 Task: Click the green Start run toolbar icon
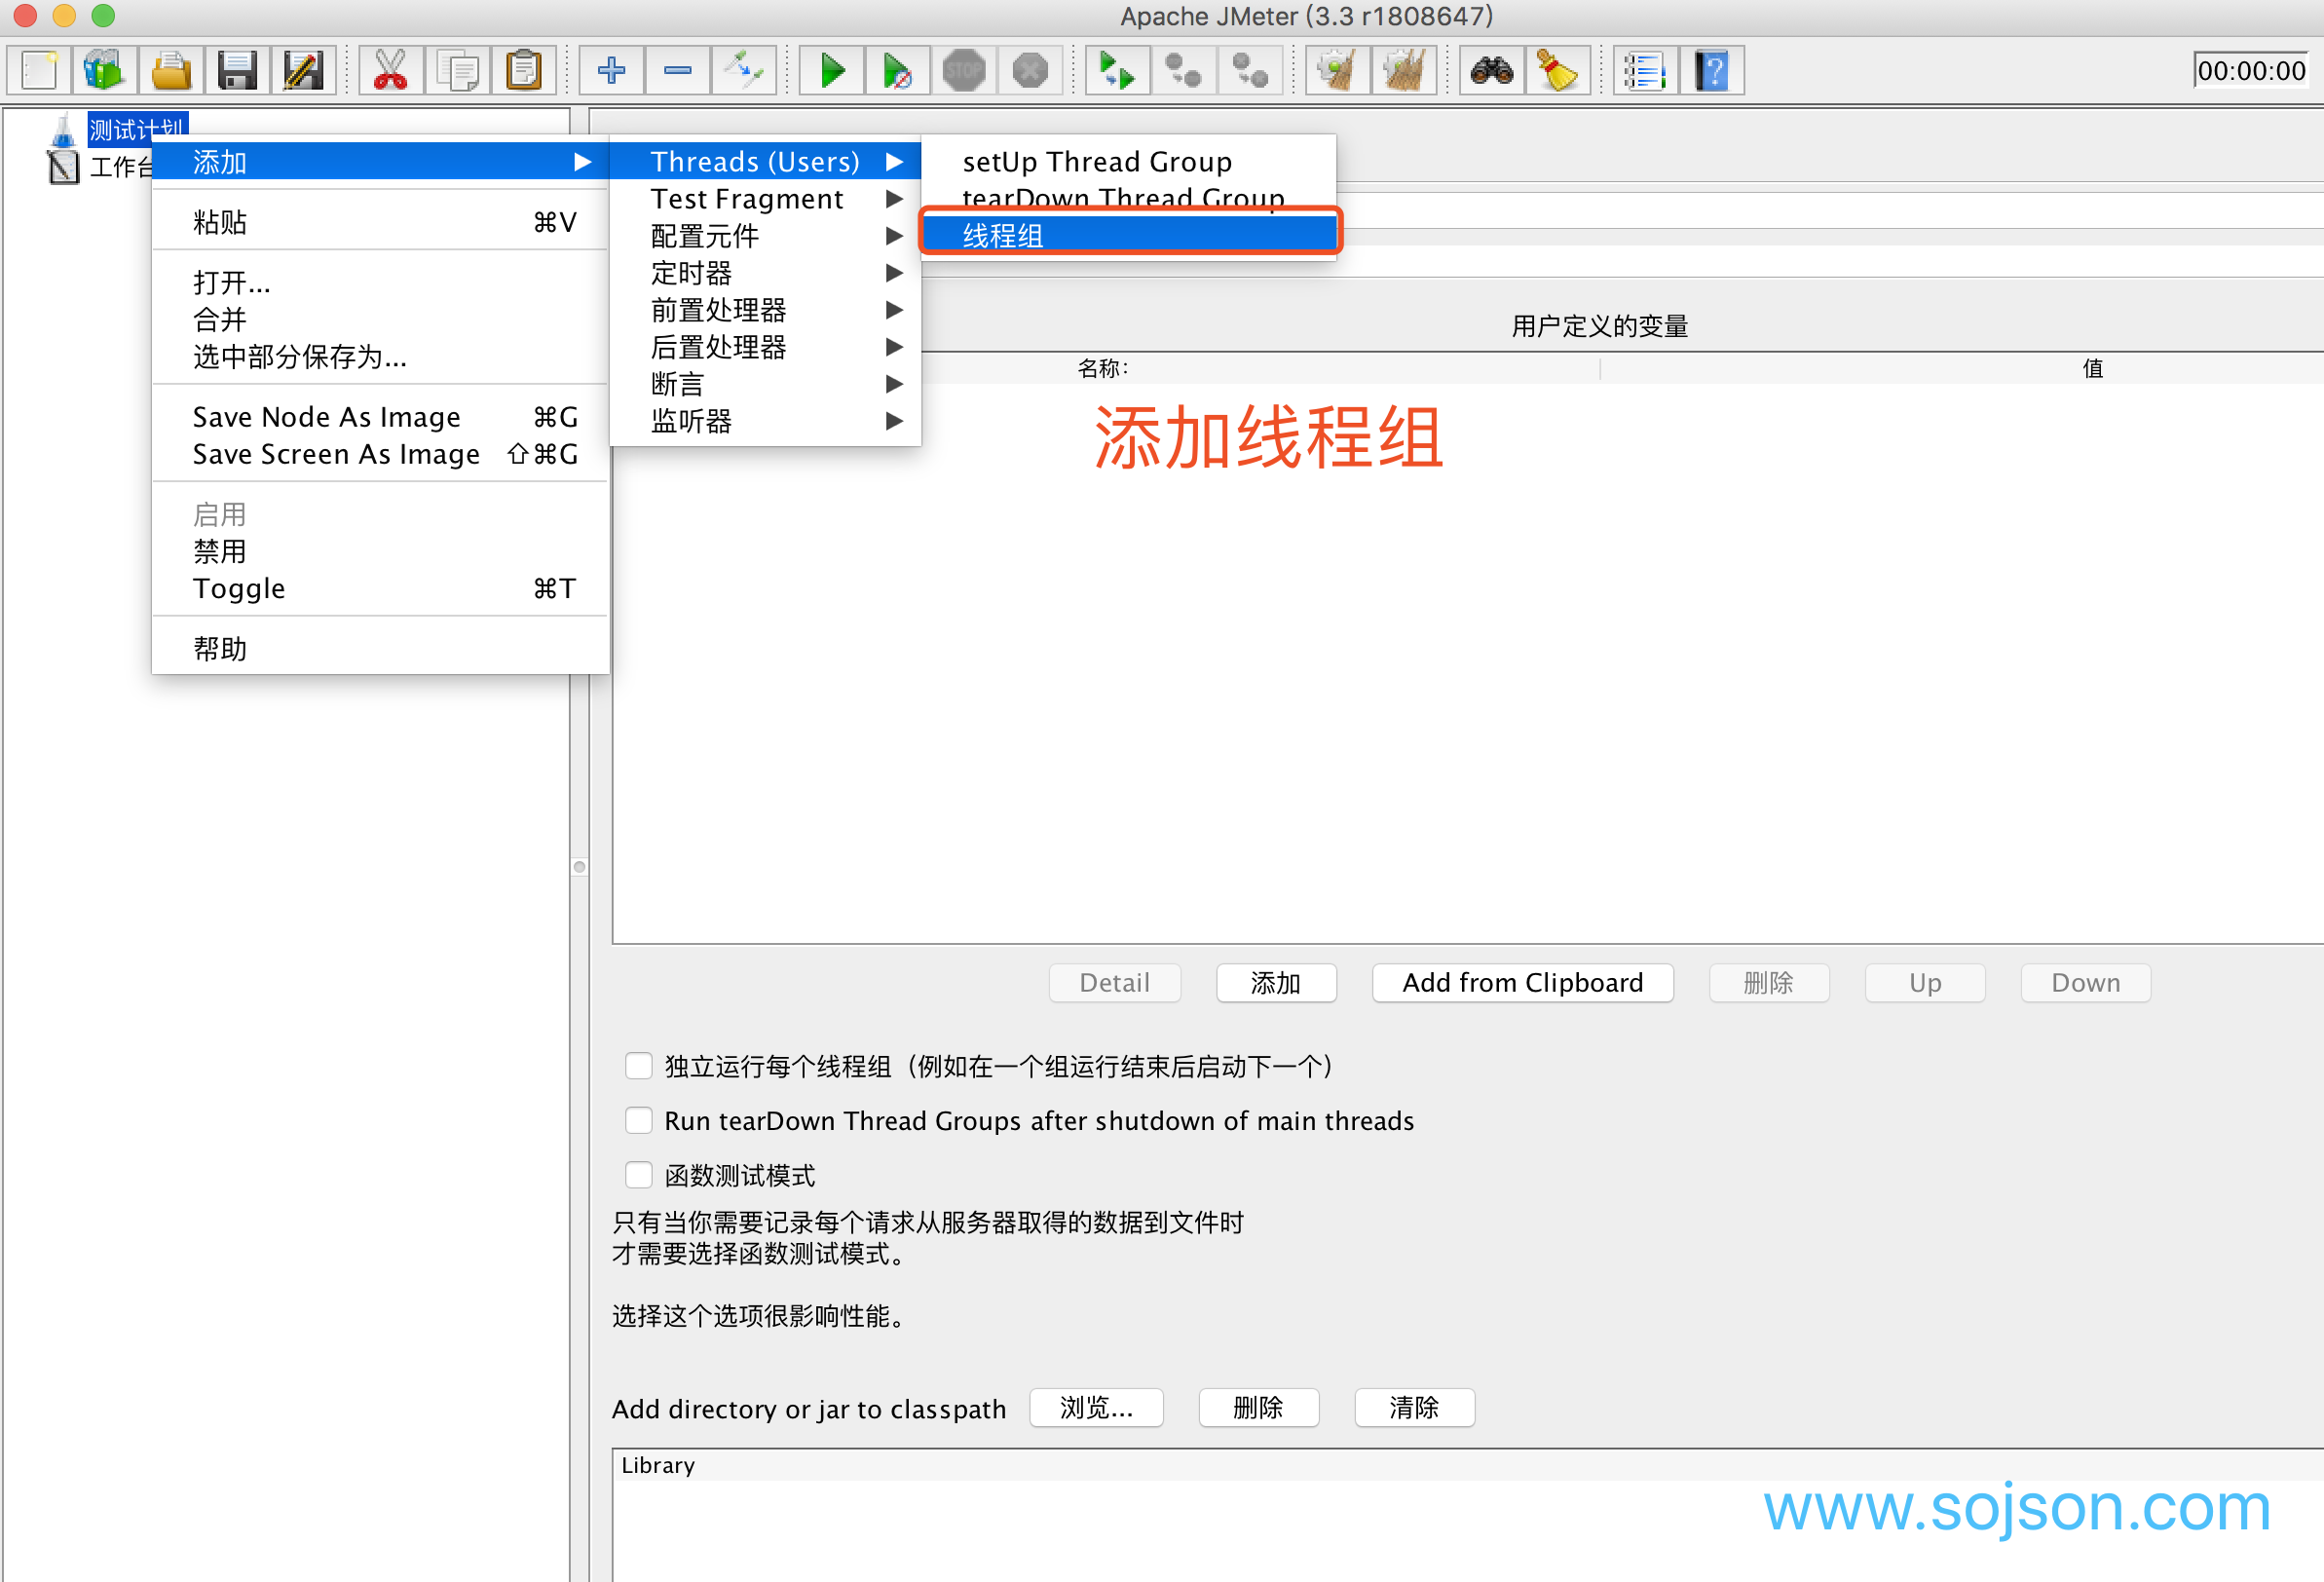831,71
